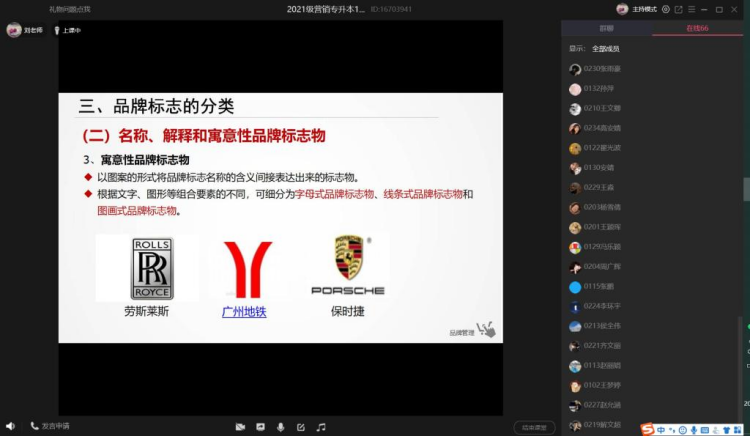Mute the microphone in bottom toolbar
This screenshot has width=750, height=437.
click(280, 427)
